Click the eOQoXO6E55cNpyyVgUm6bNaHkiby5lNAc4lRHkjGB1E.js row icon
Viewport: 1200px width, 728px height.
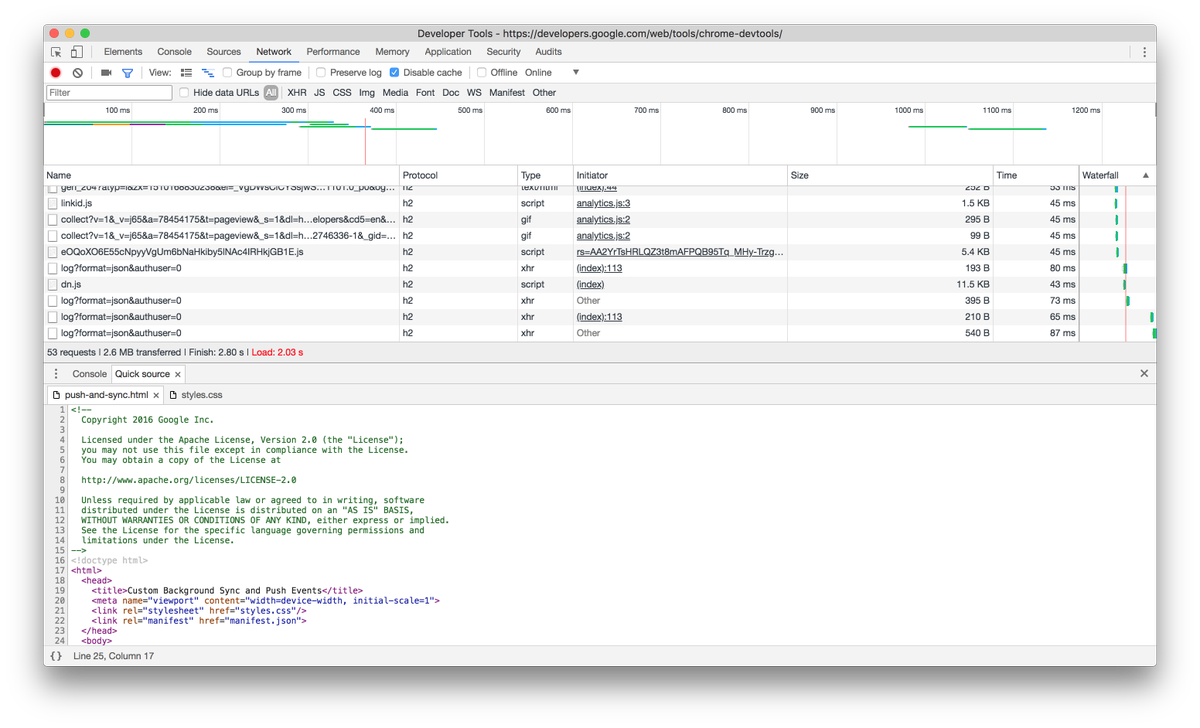pyautogui.click(x=53, y=252)
